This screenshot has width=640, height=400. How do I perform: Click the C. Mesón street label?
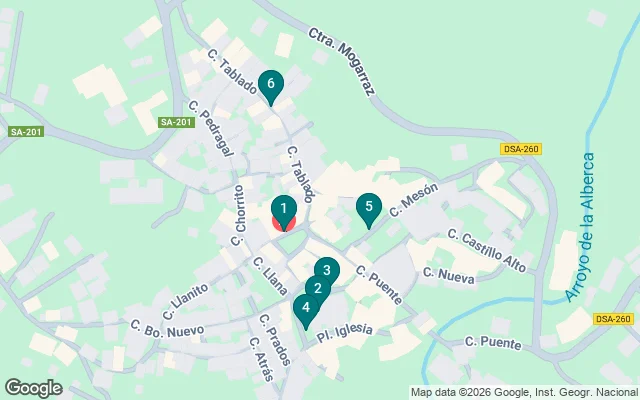[413, 200]
